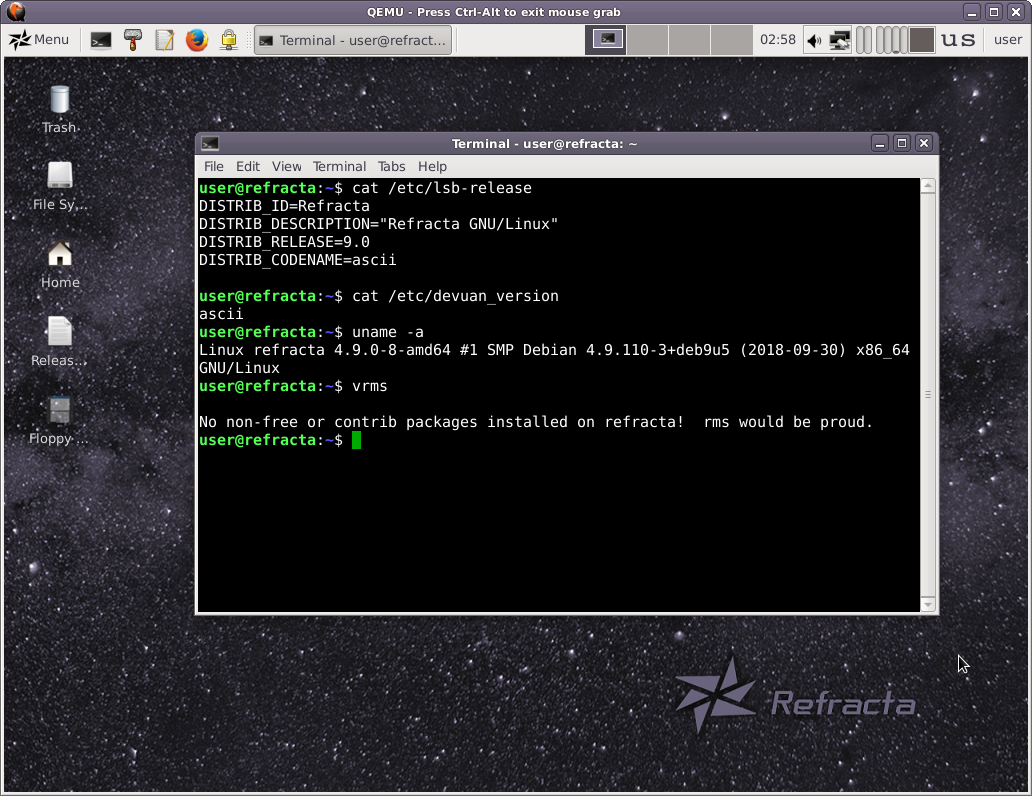Open the hammer tool panel launcher

(133, 40)
